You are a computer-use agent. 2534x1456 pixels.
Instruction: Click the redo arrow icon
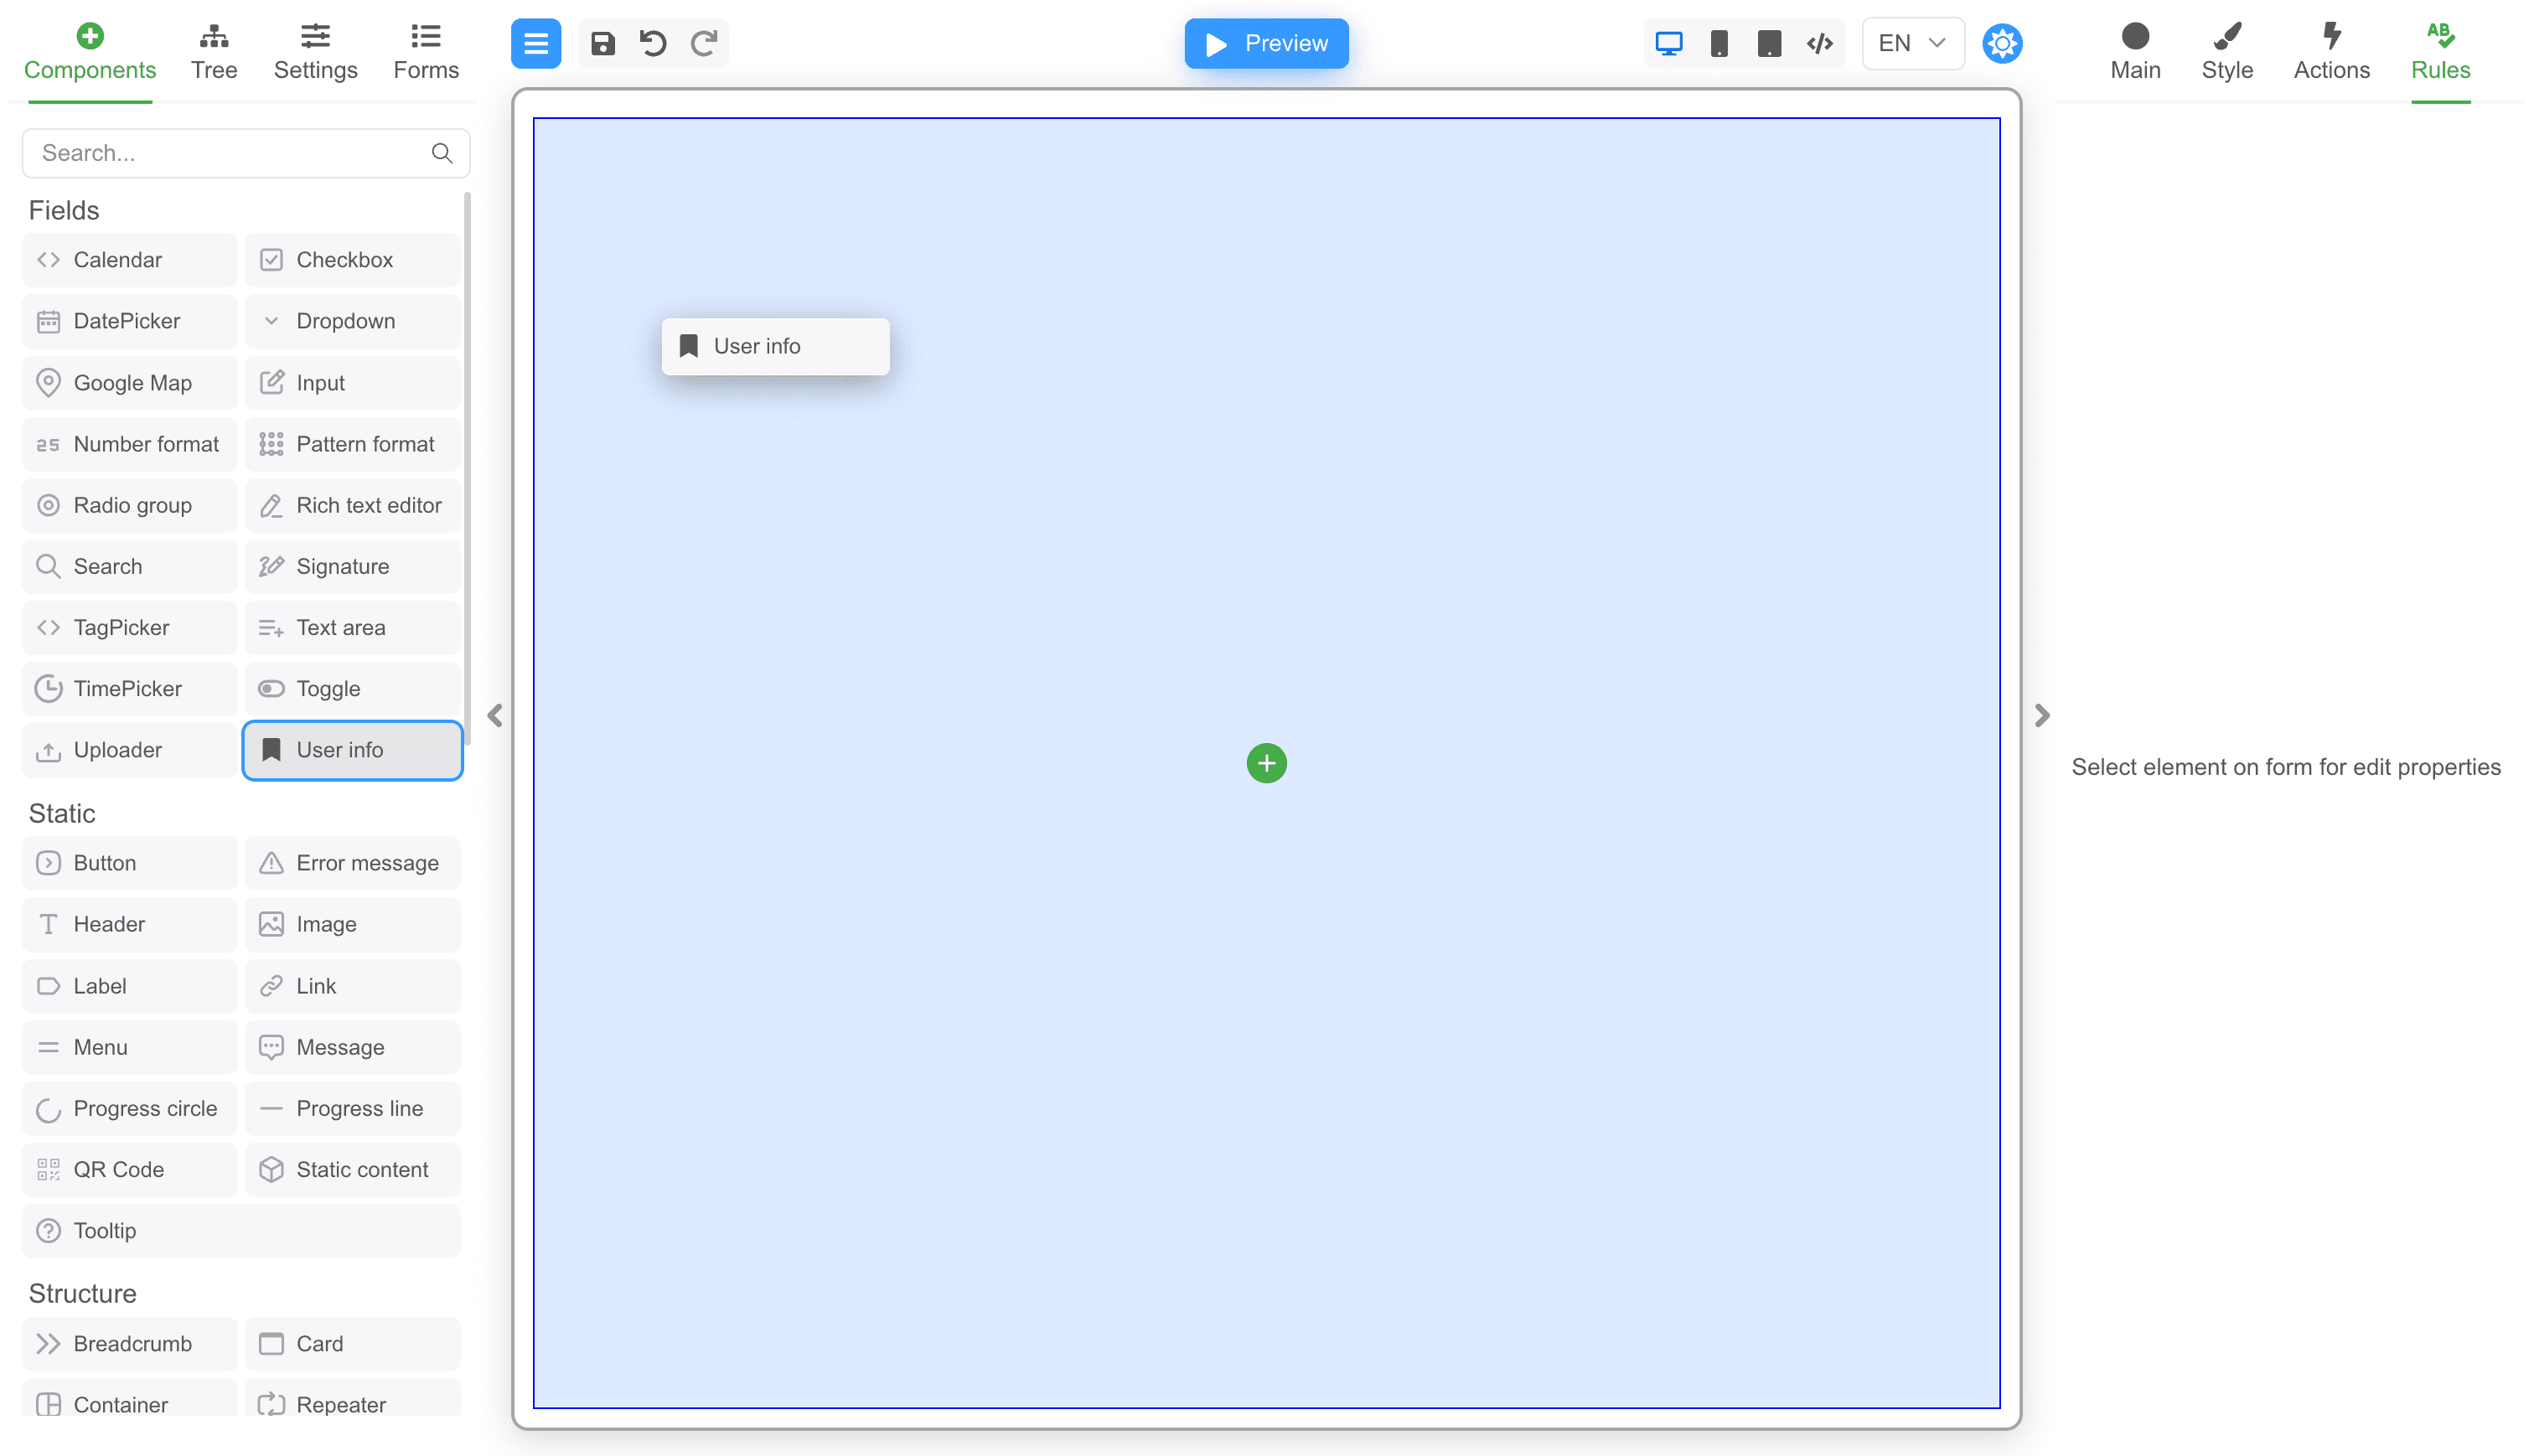pos(704,44)
